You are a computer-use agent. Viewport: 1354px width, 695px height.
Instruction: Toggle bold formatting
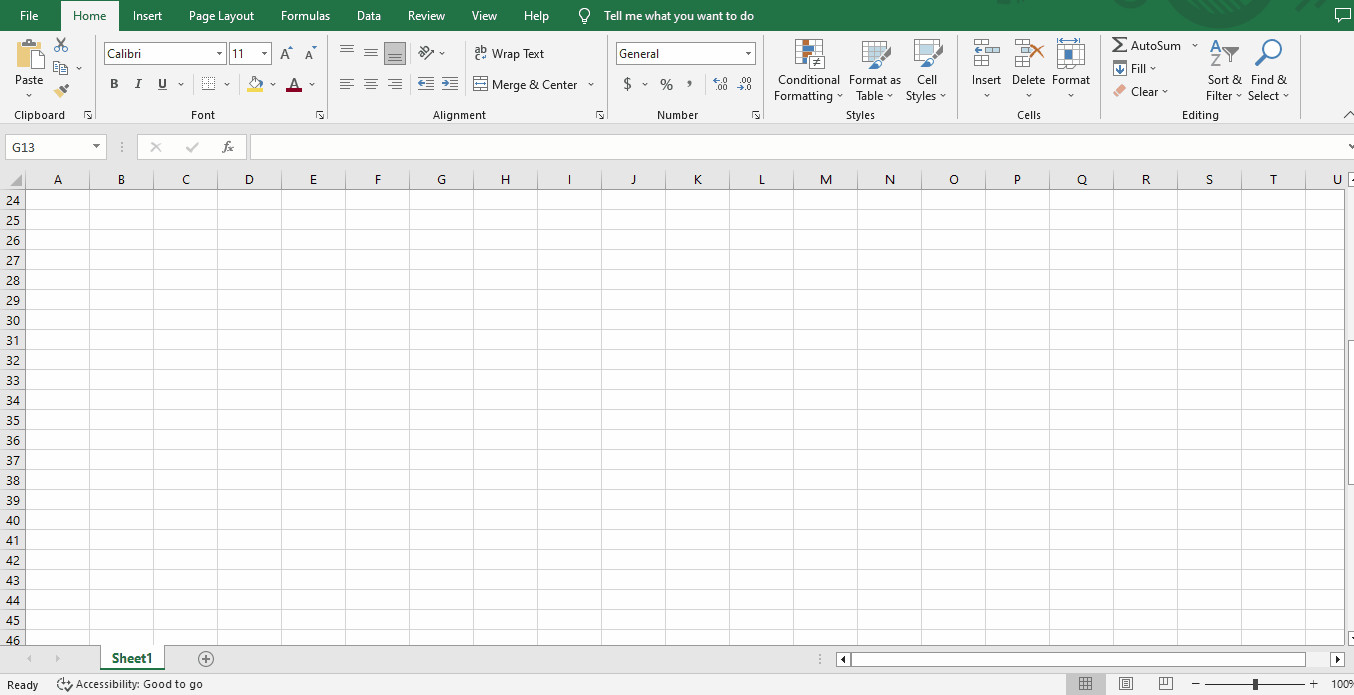(114, 84)
